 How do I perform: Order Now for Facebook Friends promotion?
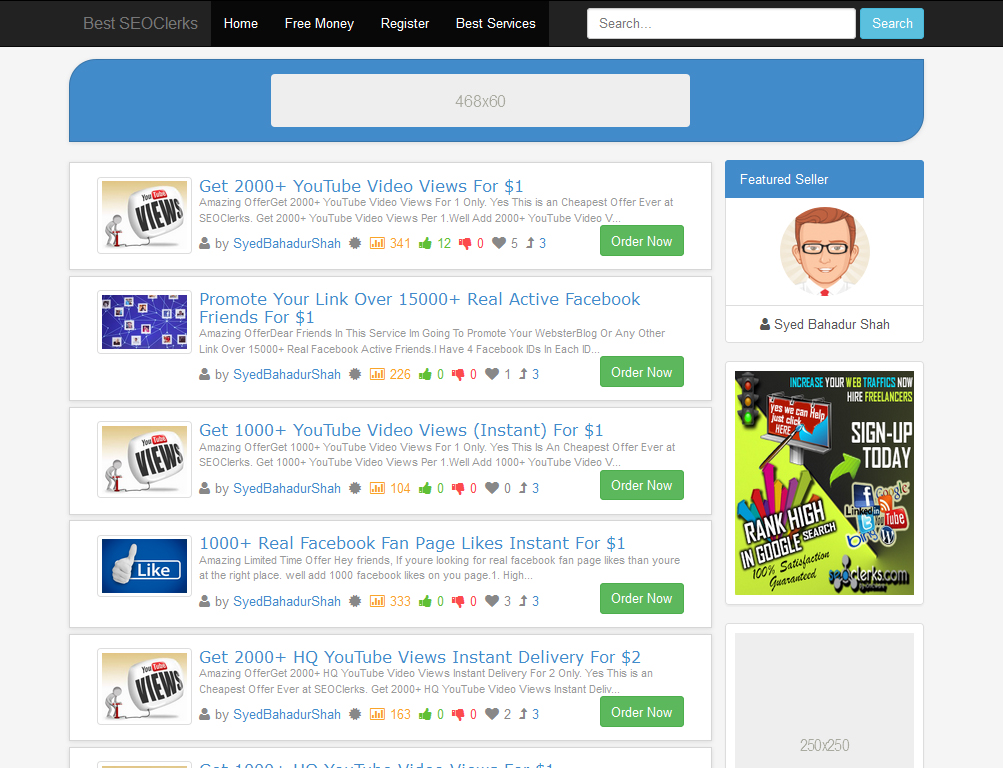(x=642, y=372)
